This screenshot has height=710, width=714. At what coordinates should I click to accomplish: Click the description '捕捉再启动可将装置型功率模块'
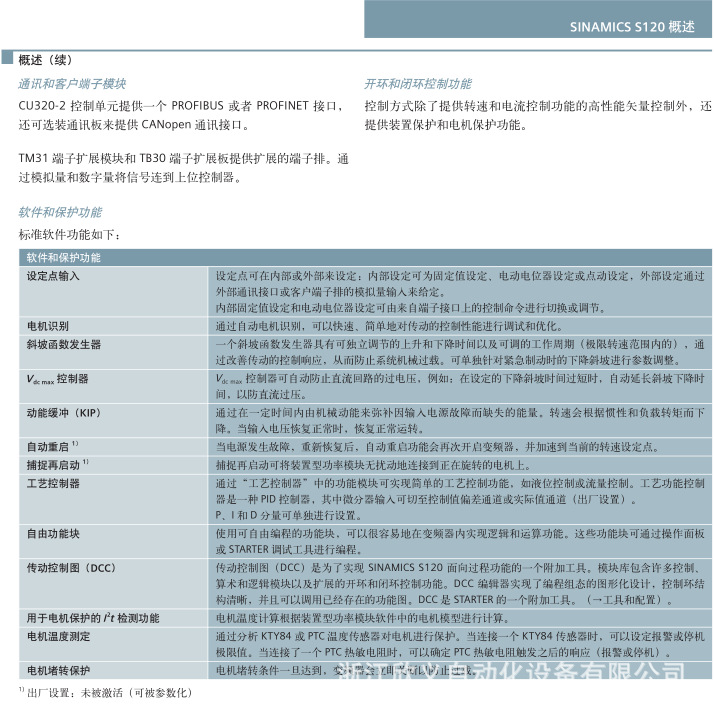pos(372,465)
